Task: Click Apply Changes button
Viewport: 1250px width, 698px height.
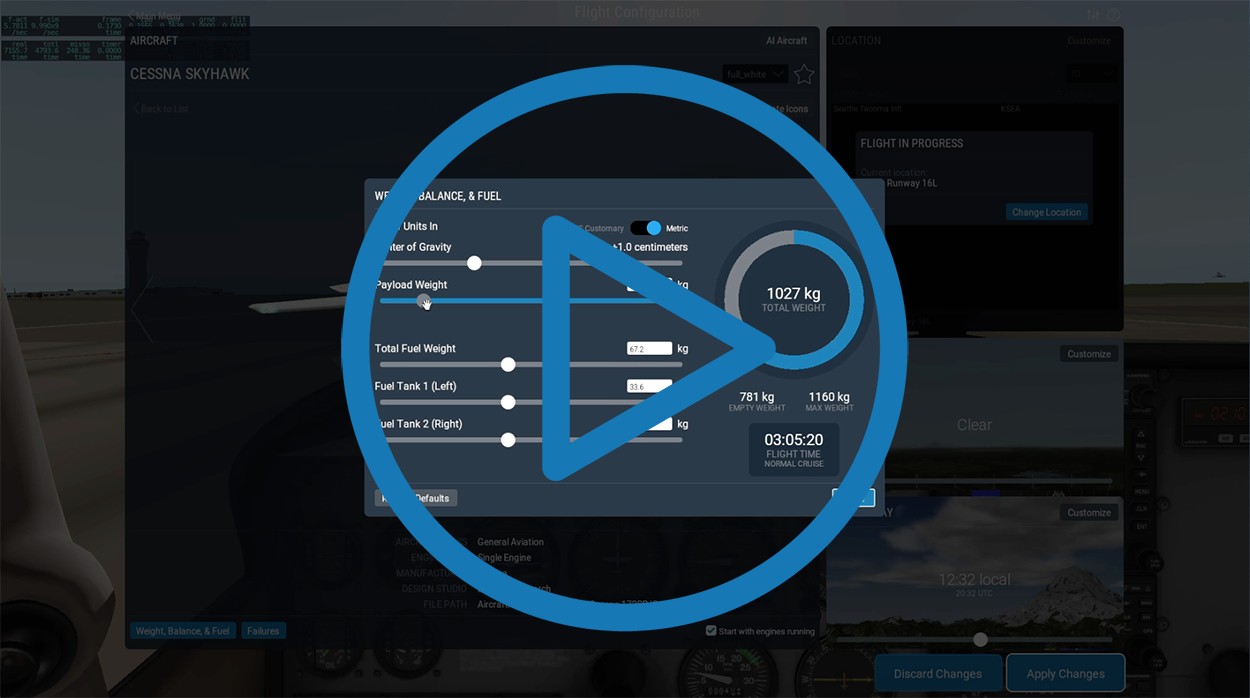Action: pyautogui.click(x=1066, y=674)
